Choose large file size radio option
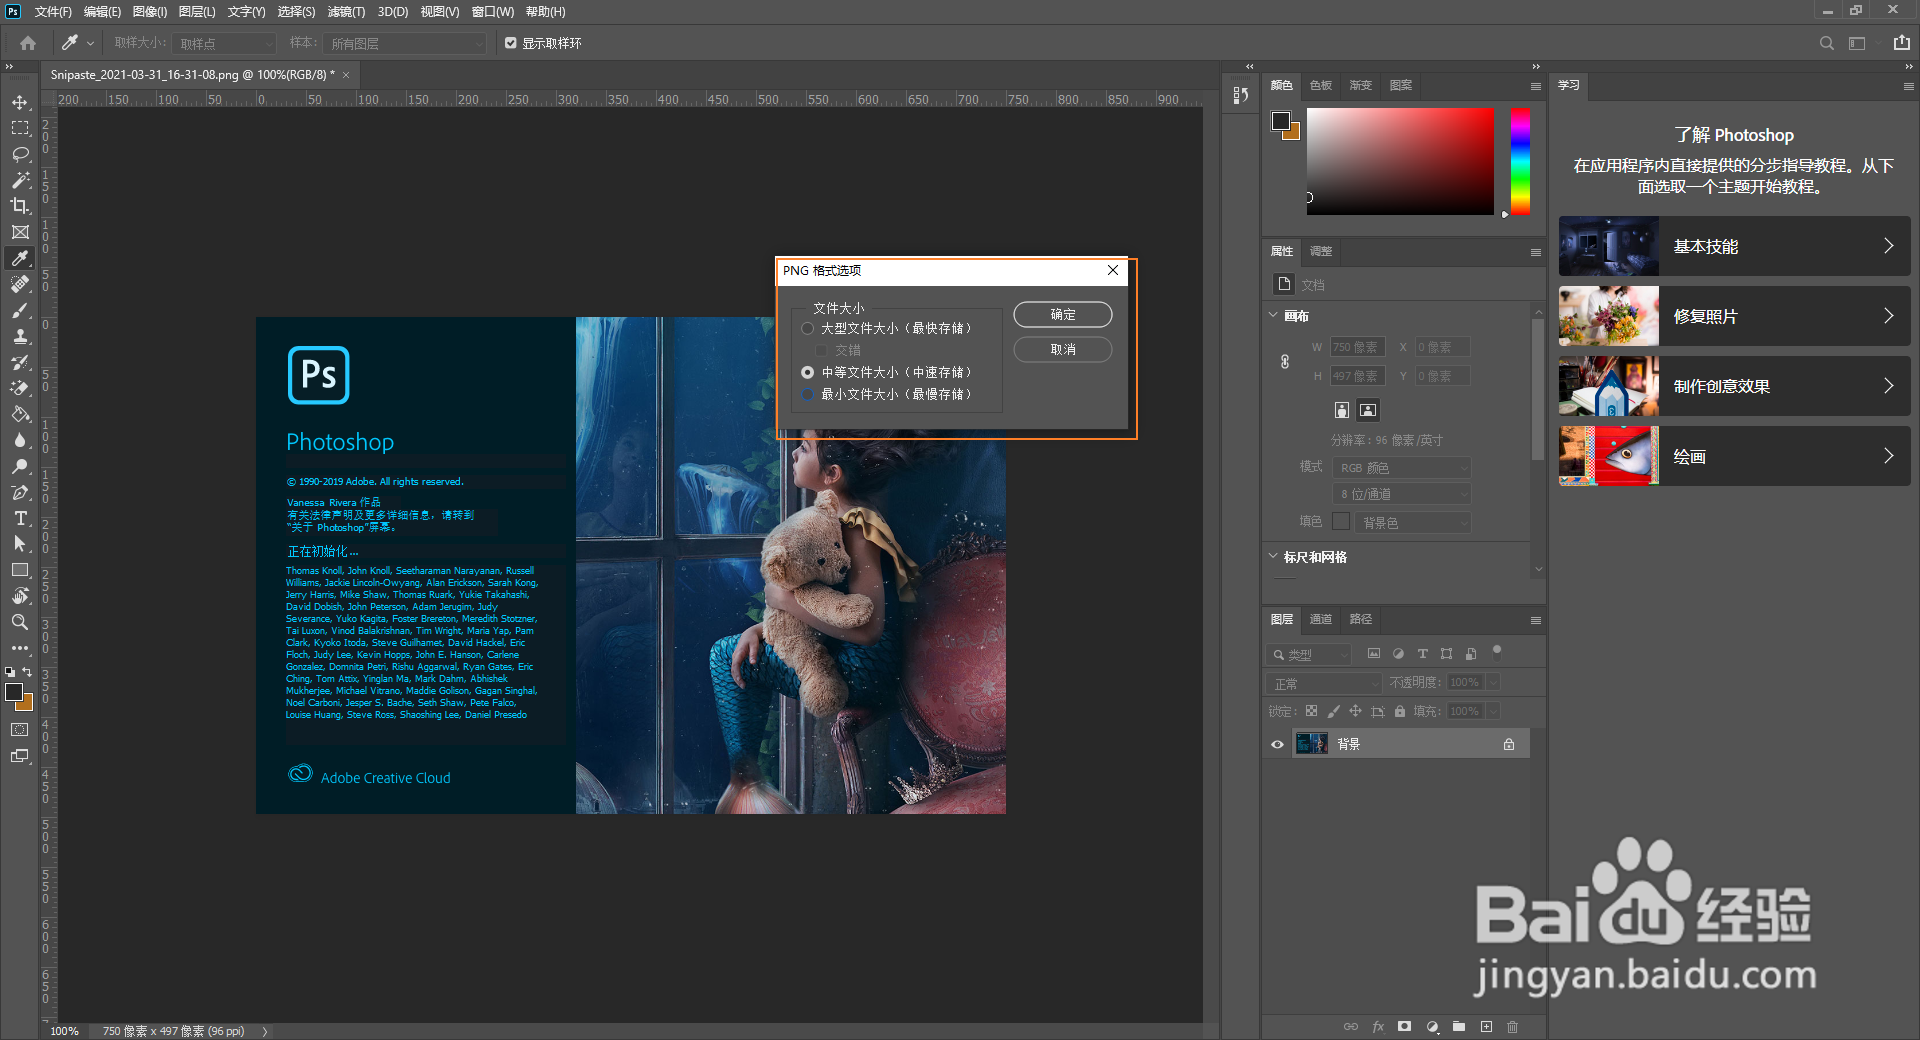 808,328
